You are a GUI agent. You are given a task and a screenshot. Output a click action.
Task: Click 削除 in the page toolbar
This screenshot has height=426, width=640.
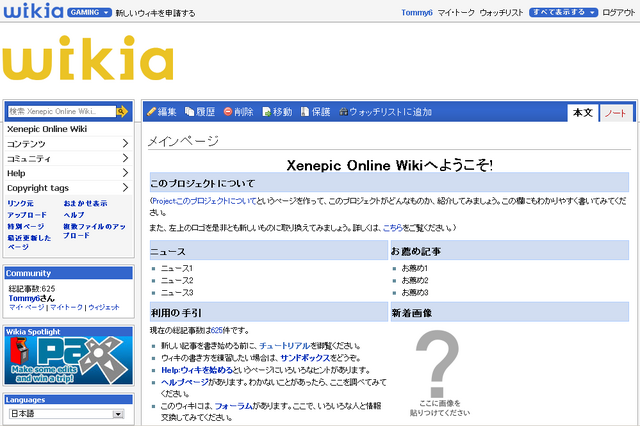244,112
